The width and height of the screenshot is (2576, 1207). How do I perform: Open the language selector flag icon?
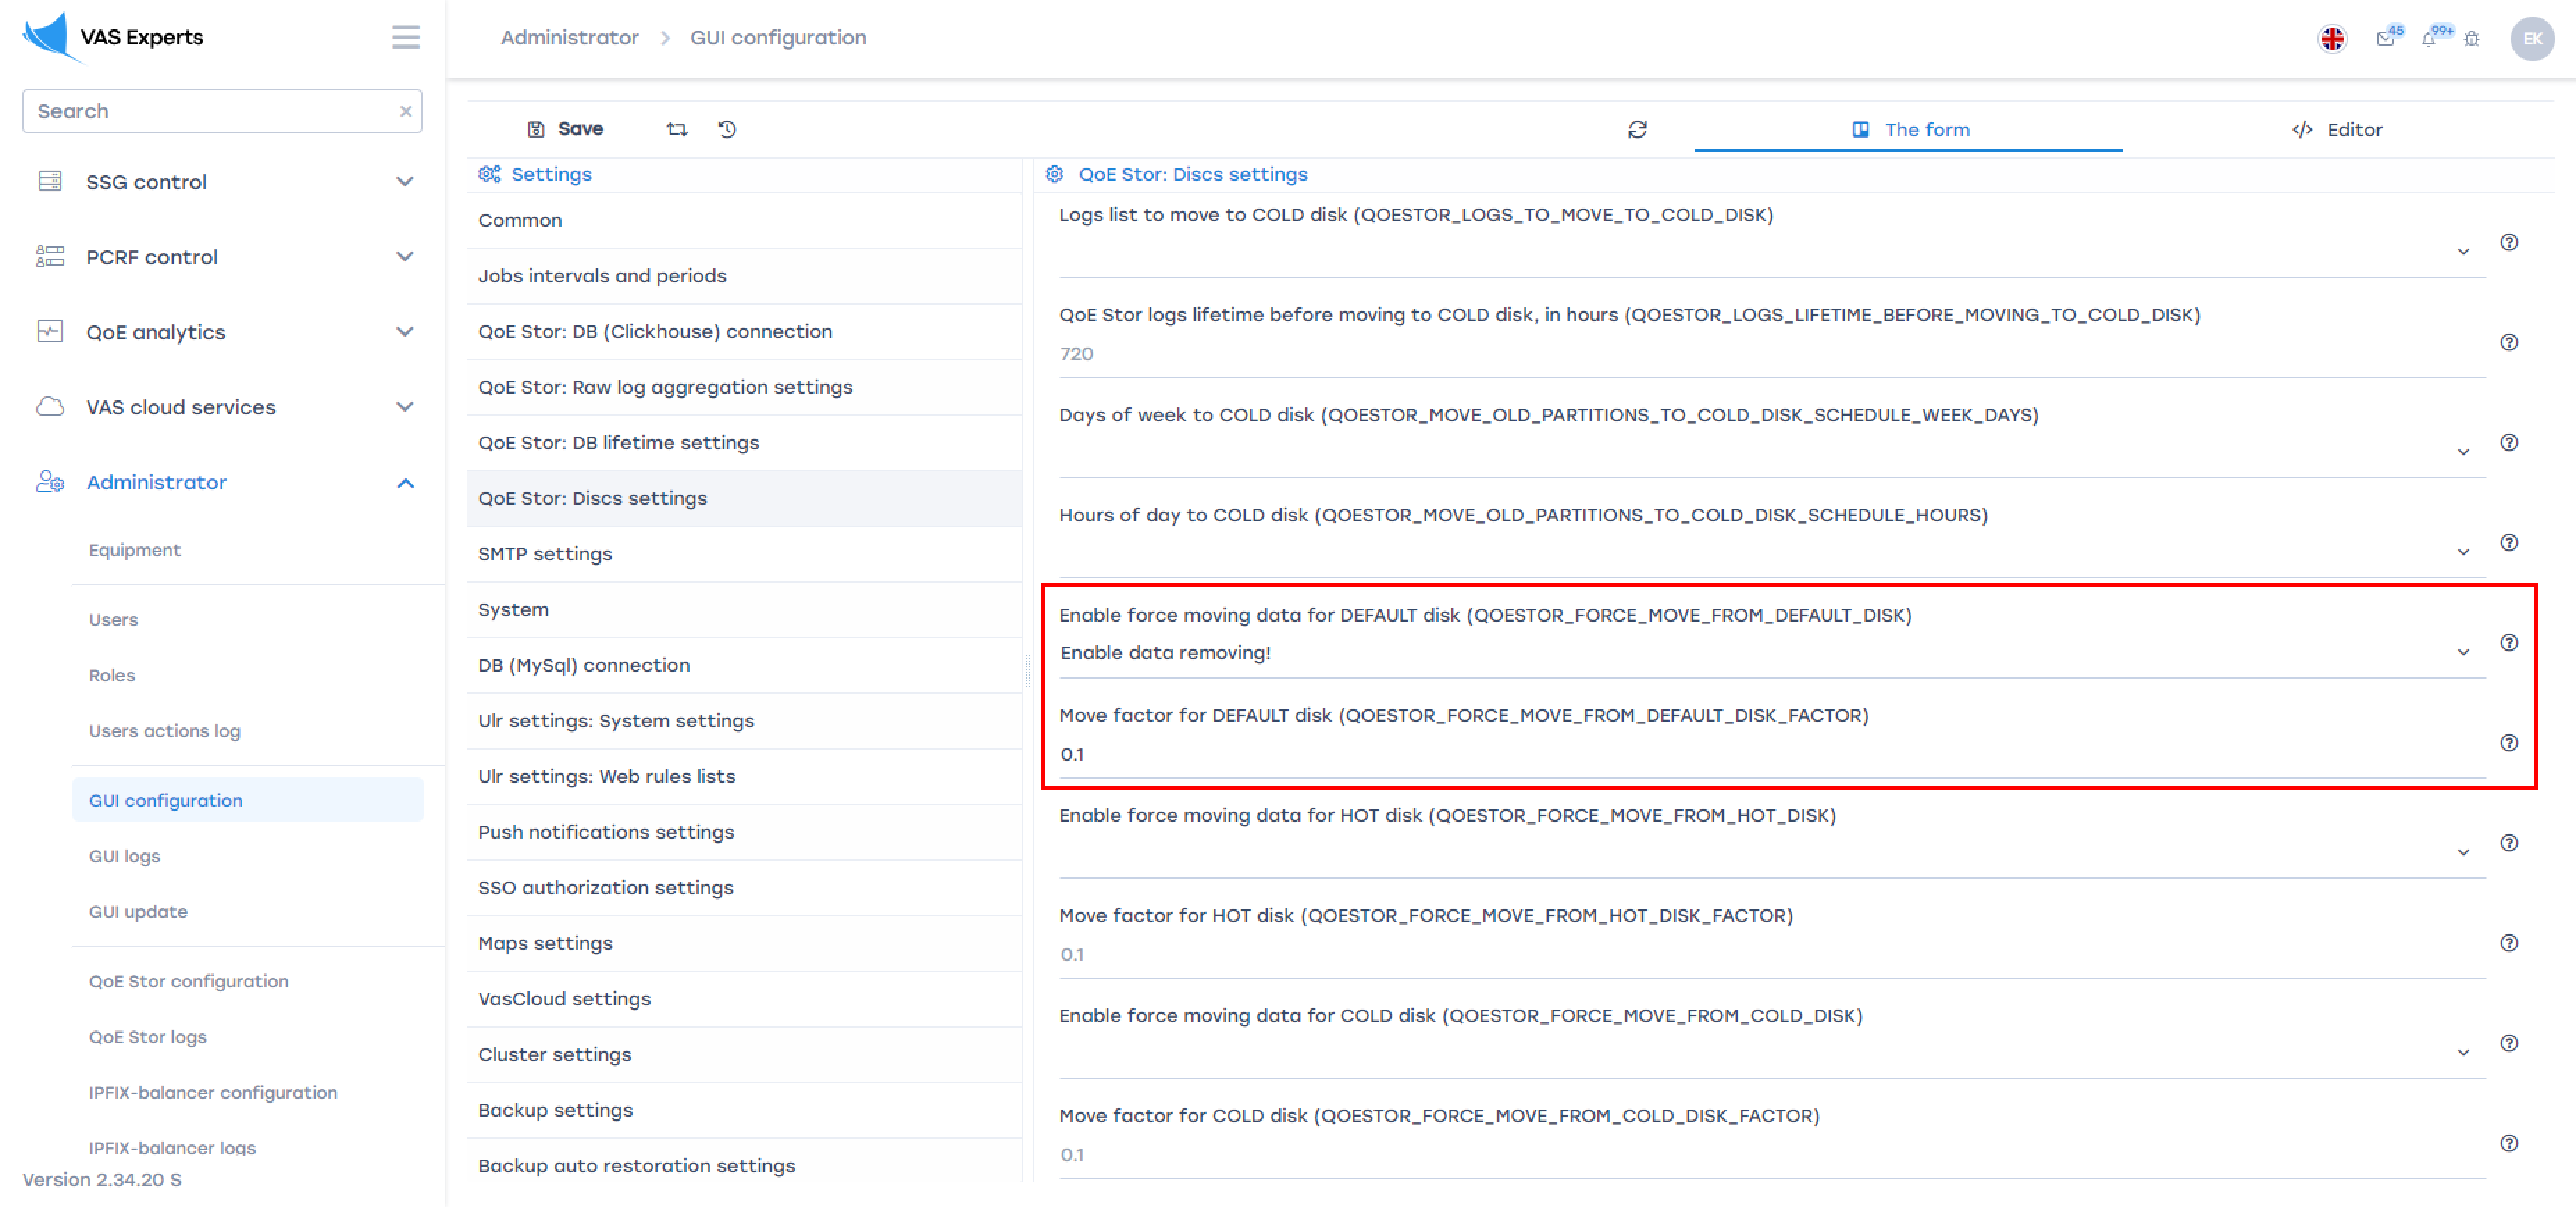coord(2332,39)
